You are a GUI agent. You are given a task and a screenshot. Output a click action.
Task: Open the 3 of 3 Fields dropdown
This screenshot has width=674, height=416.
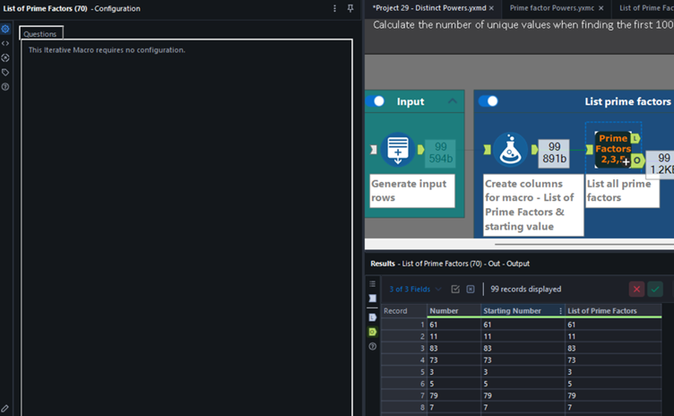[415, 289]
